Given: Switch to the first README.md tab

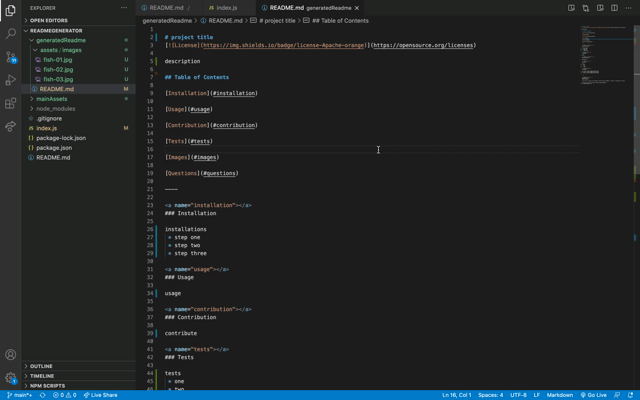Looking at the screenshot, I should pyautogui.click(x=166, y=7).
